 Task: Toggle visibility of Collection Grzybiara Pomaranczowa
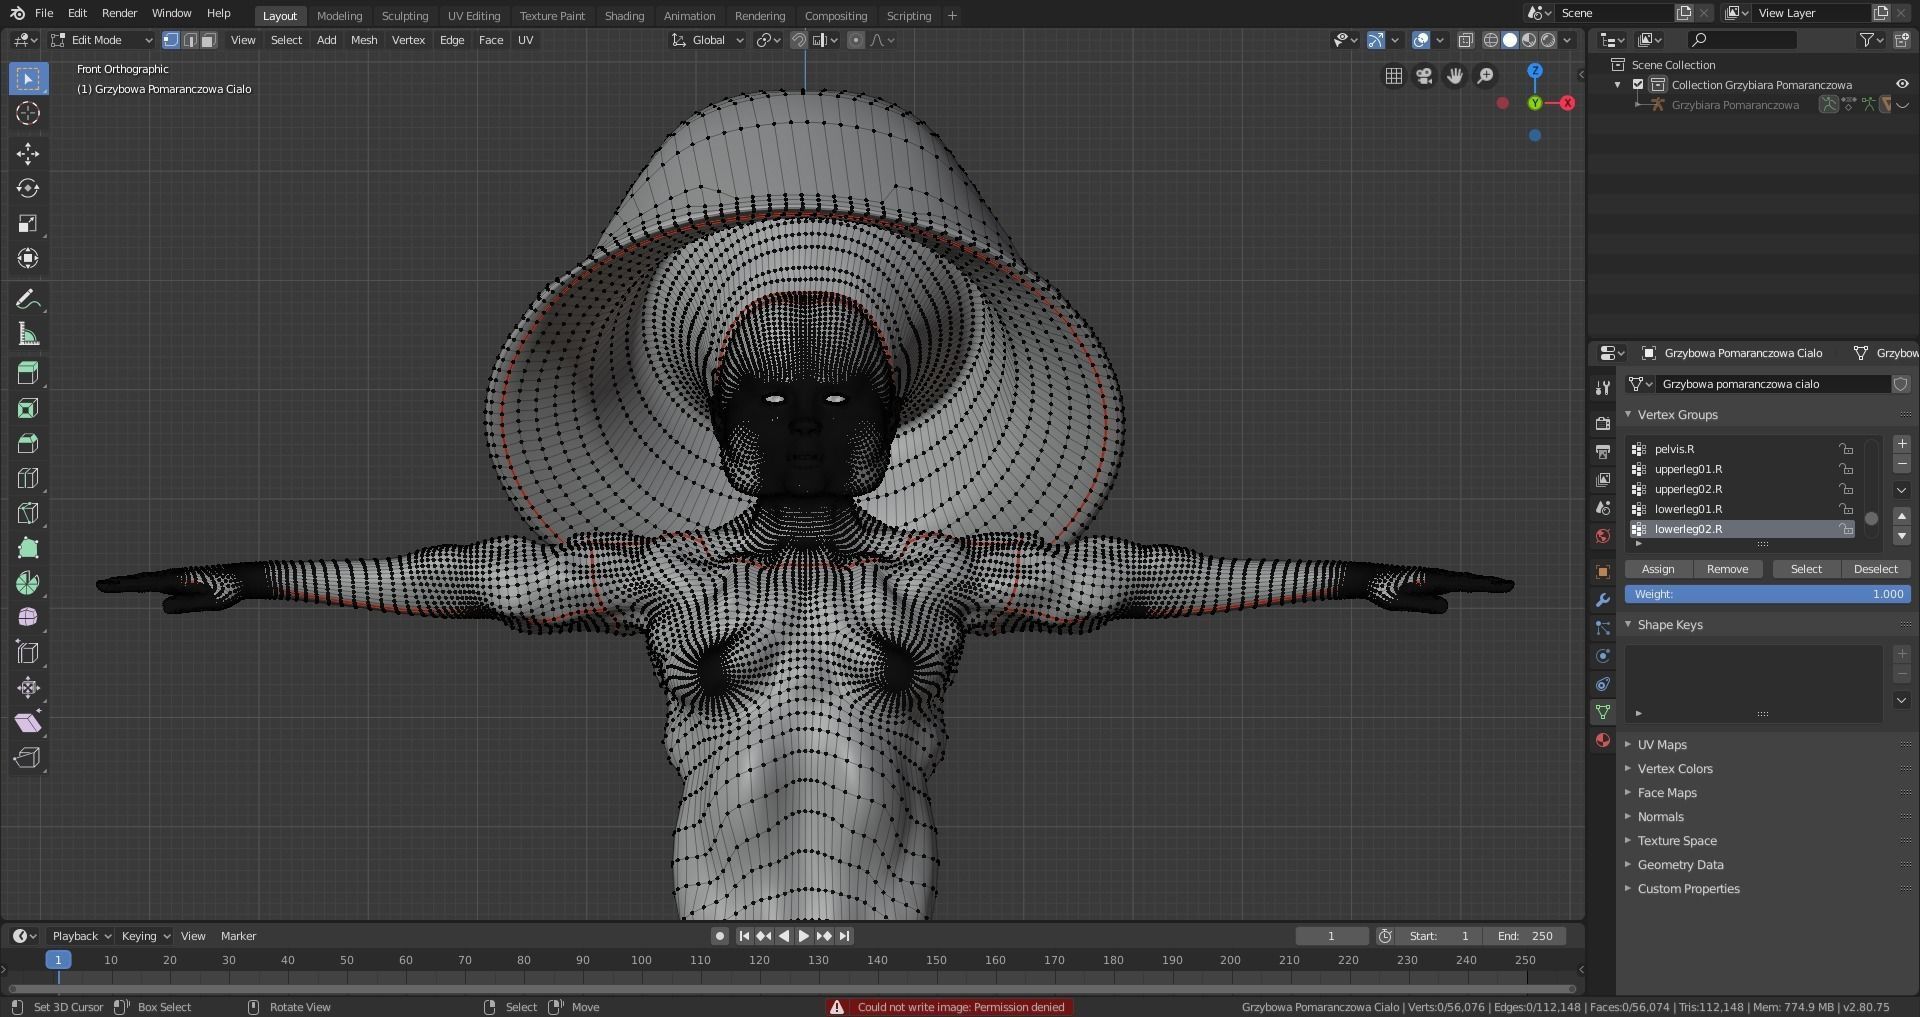click(1901, 85)
